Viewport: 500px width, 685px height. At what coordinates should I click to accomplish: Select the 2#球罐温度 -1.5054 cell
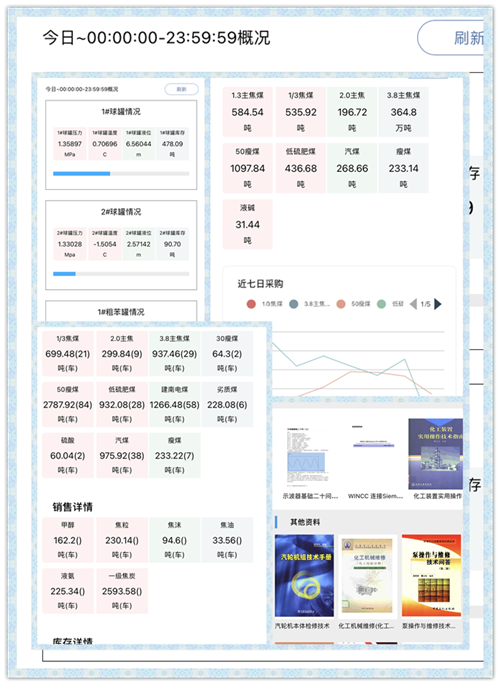tap(105, 244)
